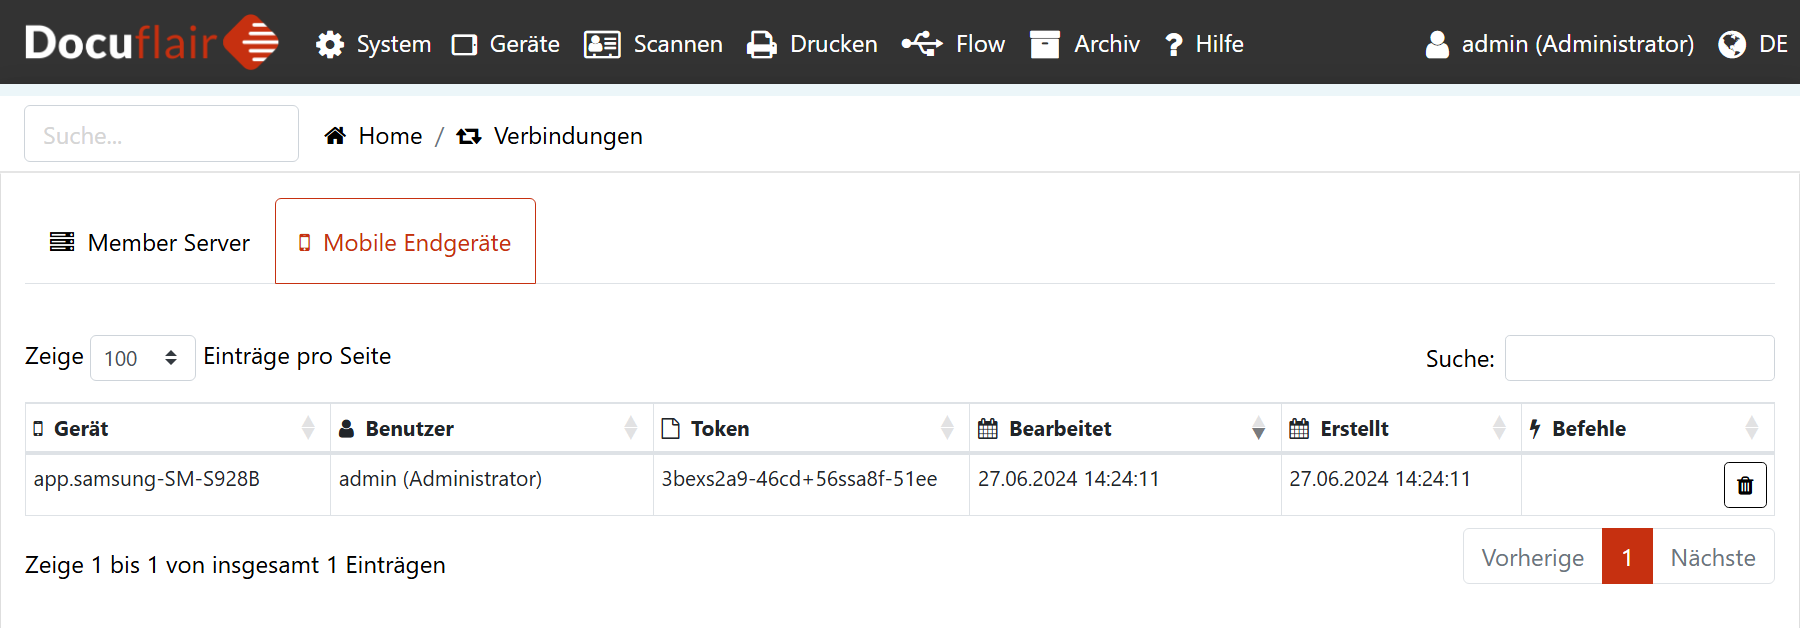This screenshot has width=1800, height=628.
Task: Sort table by Befehle column
Action: pos(1648,428)
